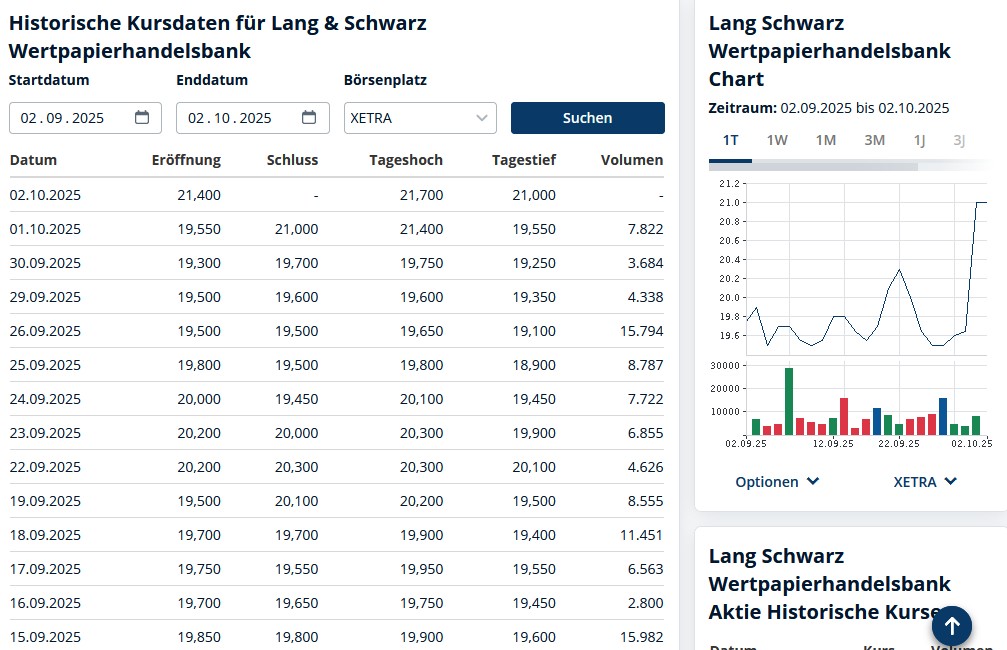
Task: Click the Tageshoch column header
Action: [406, 159]
